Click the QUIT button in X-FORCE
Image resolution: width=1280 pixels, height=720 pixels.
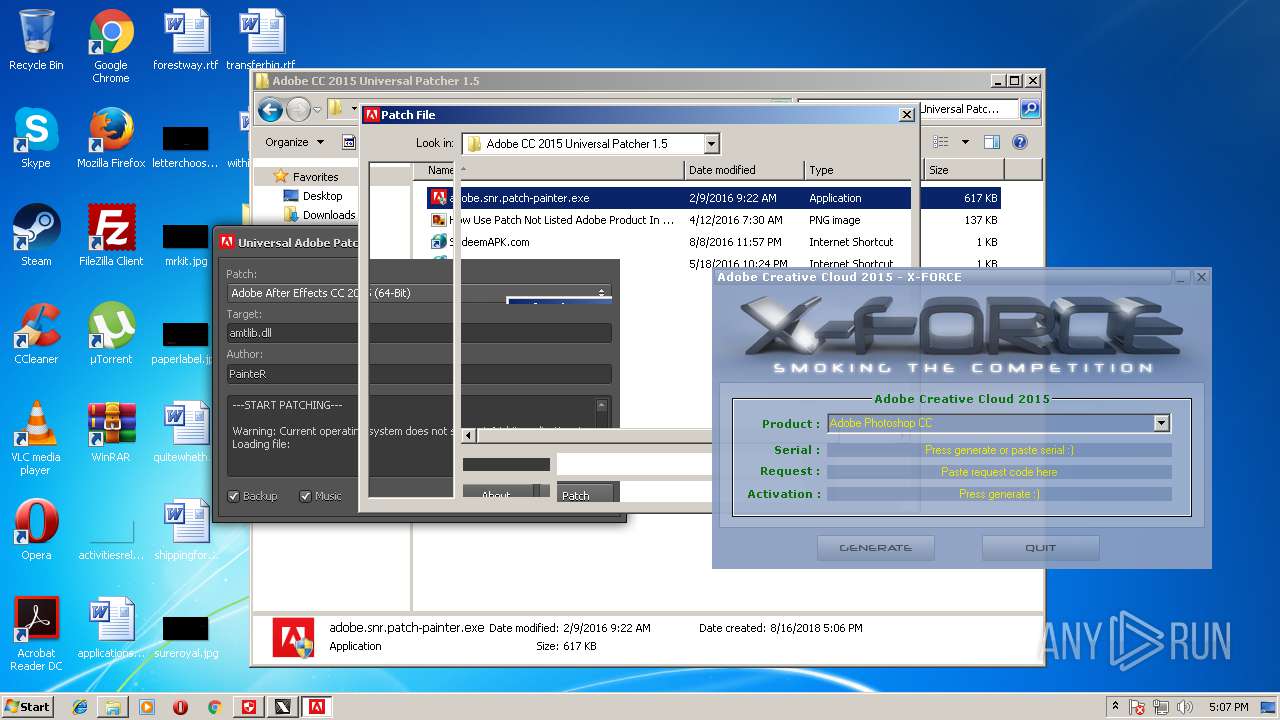(1040, 548)
